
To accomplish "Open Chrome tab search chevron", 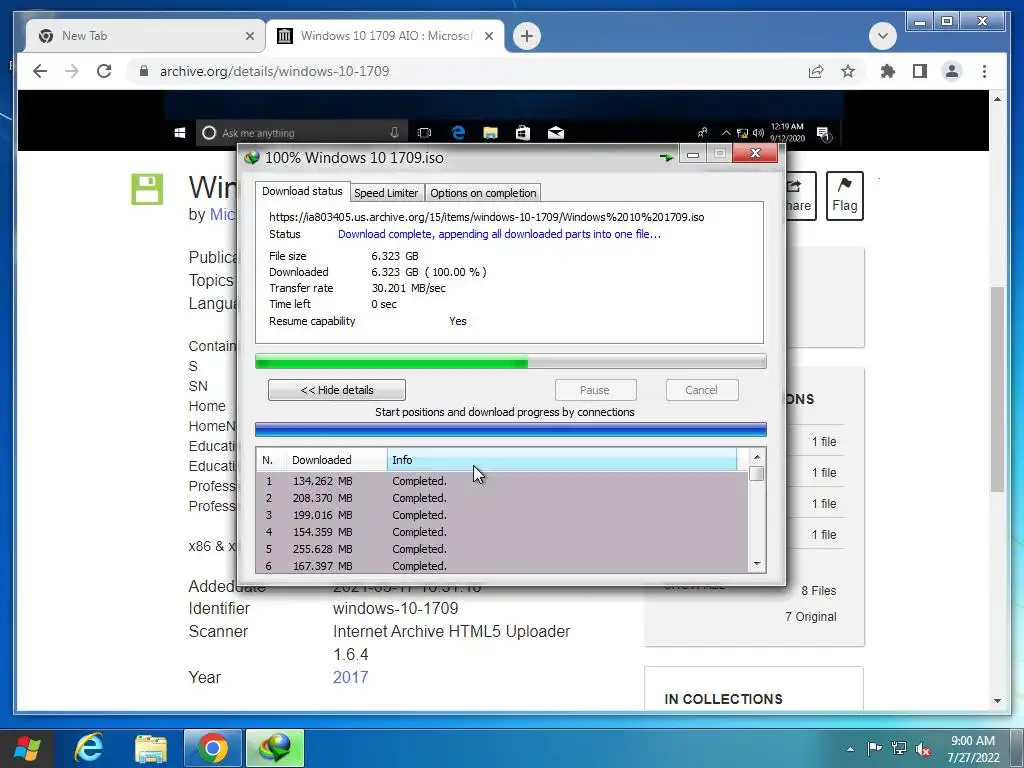I will [x=882, y=36].
